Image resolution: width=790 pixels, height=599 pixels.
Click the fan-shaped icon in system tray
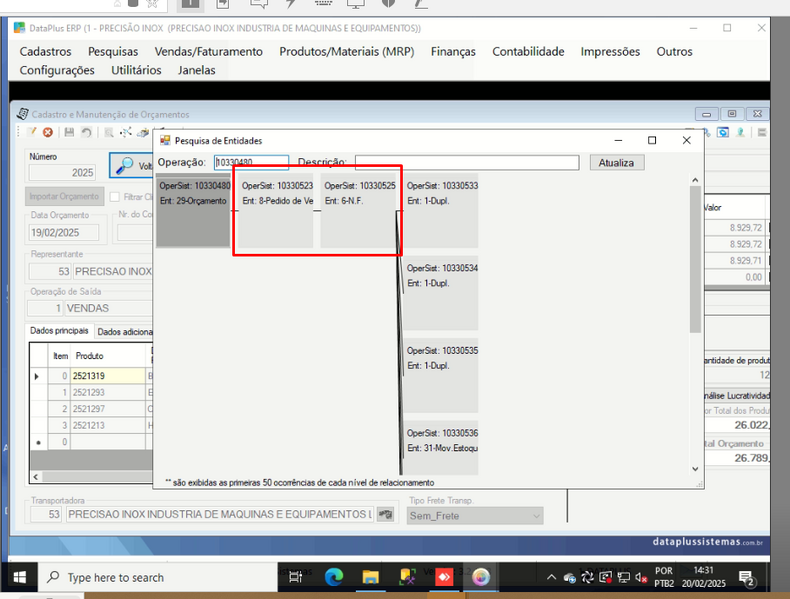point(587,578)
